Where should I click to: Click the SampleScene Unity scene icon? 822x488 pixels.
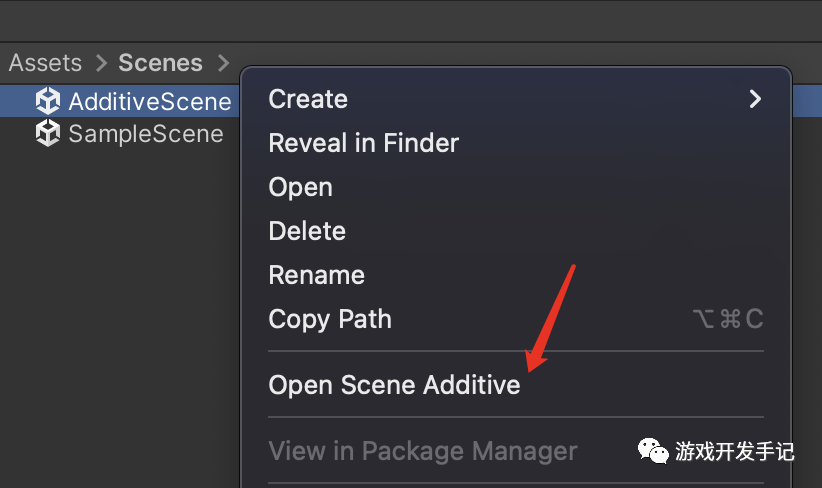click(47, 134)
